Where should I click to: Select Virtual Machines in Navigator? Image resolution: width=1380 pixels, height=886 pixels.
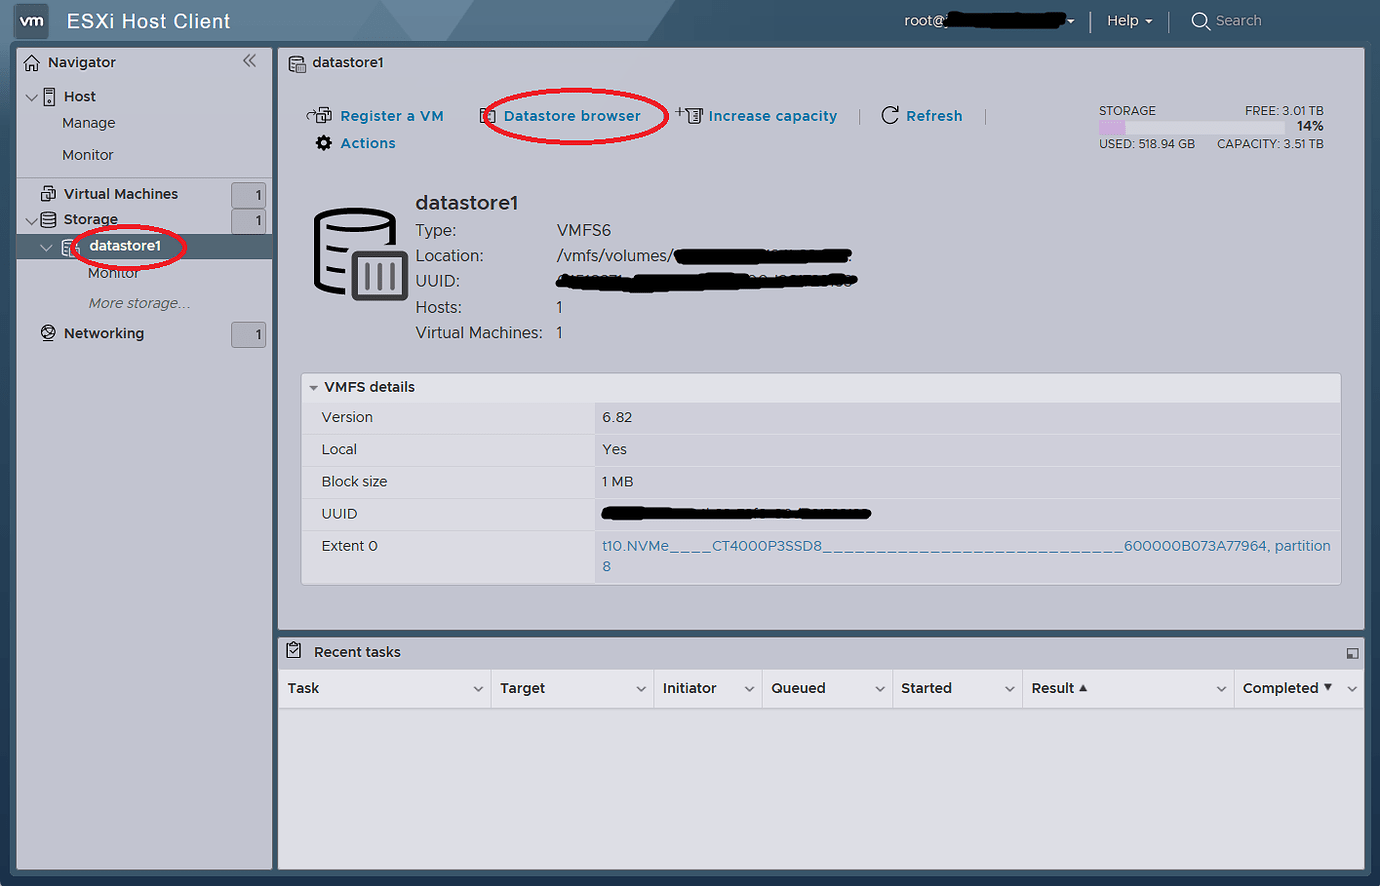(121, 194)
